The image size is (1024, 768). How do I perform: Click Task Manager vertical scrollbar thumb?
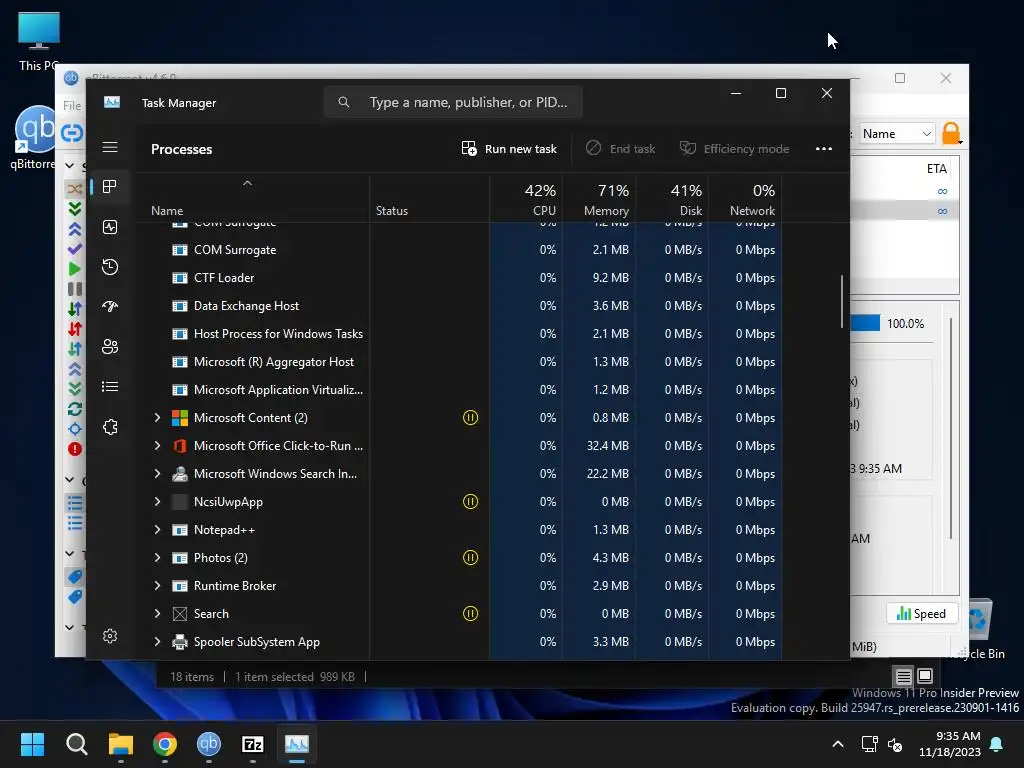[x=842, y=301]
